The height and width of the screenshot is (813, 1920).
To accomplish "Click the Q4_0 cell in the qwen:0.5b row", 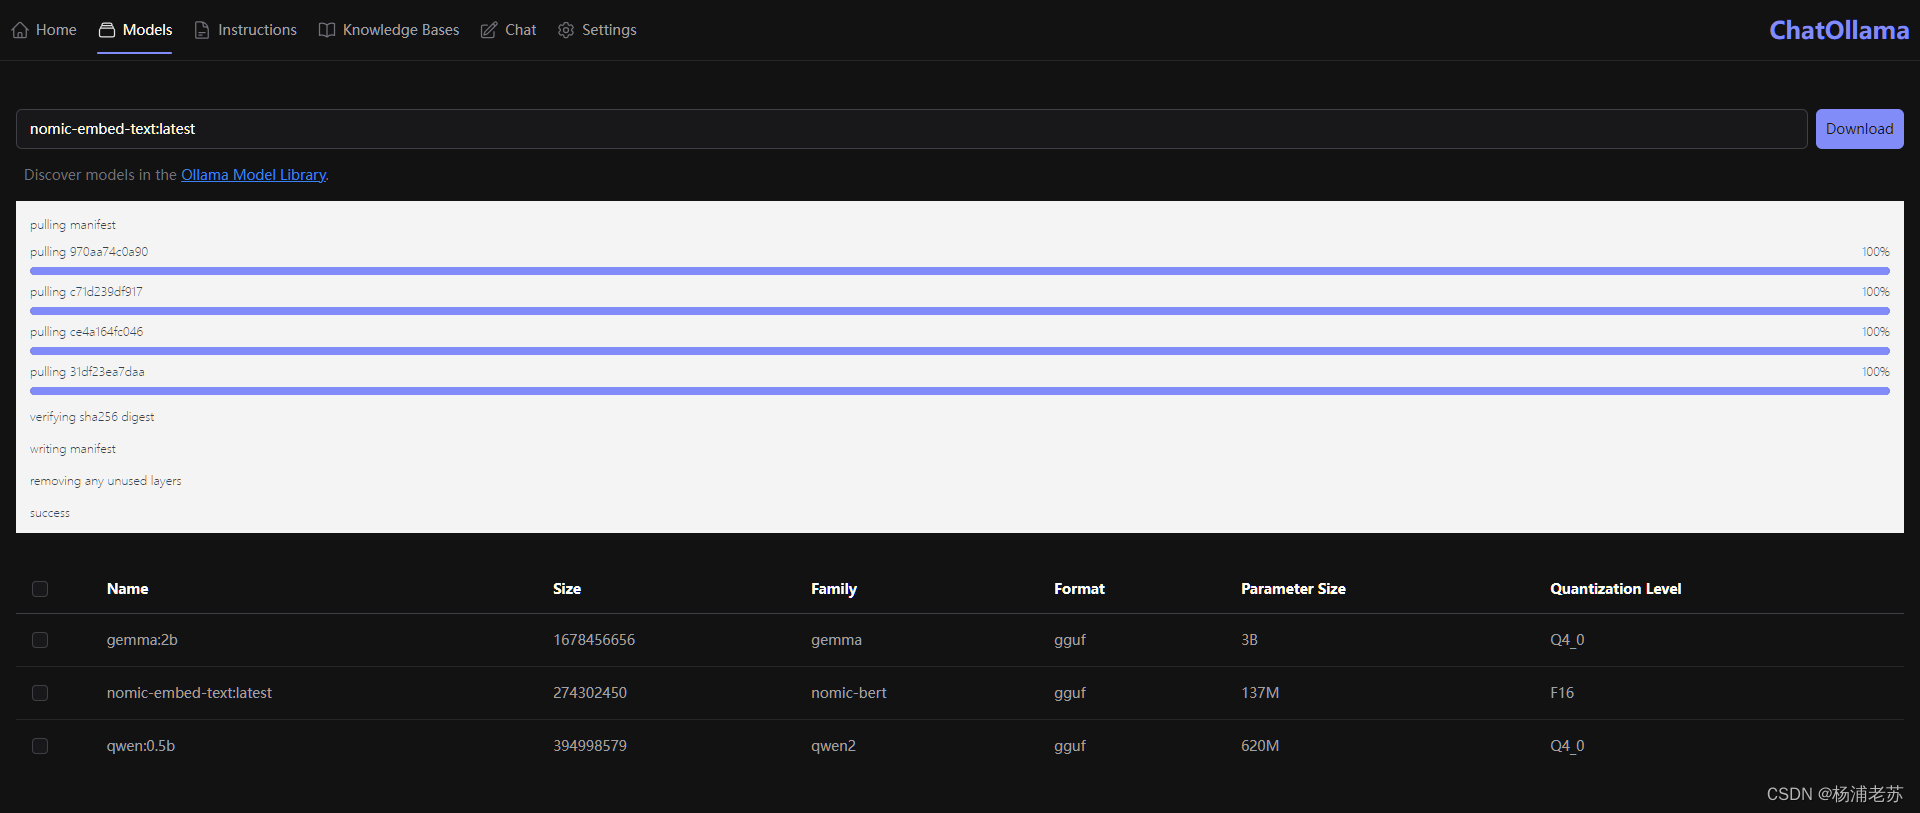I will [1567, 746].
